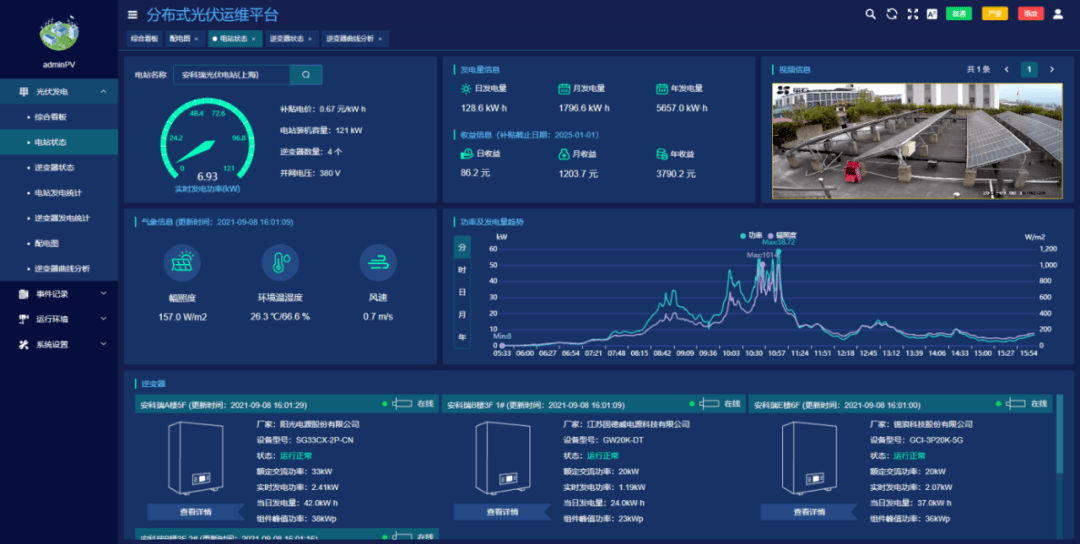
Task: Click the inverter list vertical scrollbar
Action: tap(1059, 434)
